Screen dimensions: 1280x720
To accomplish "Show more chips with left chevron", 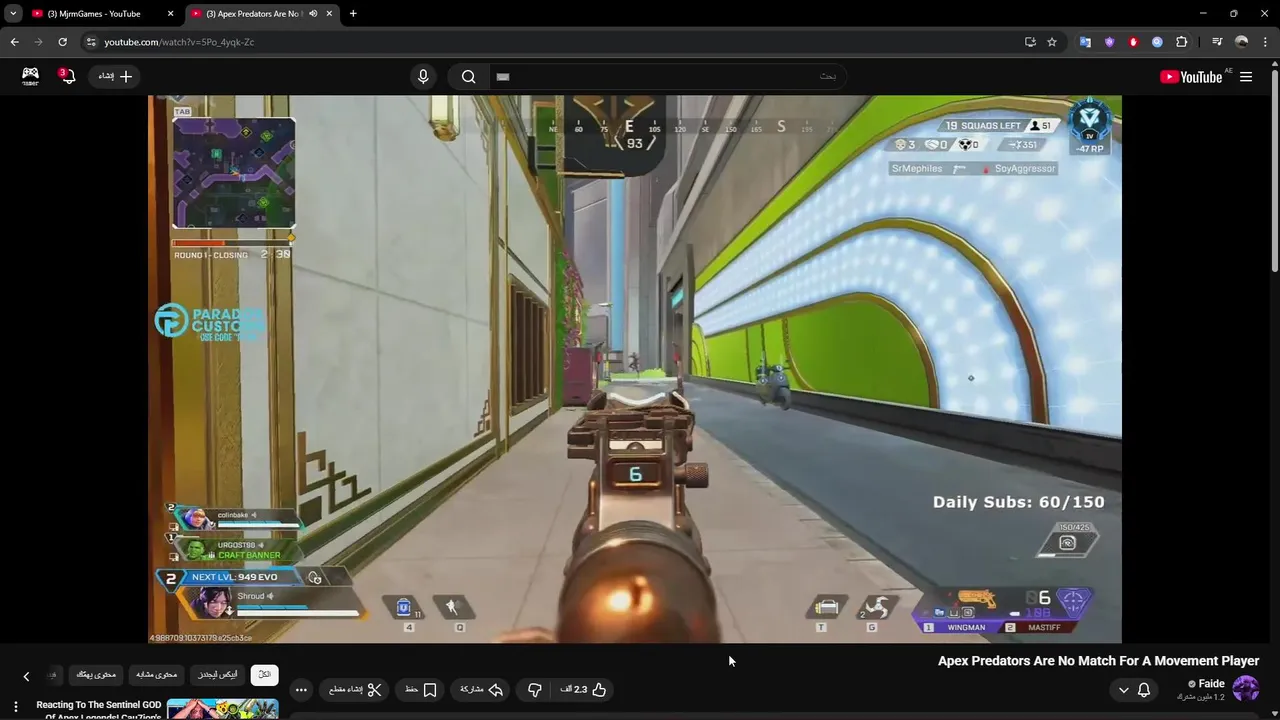I will click(26, 676).
